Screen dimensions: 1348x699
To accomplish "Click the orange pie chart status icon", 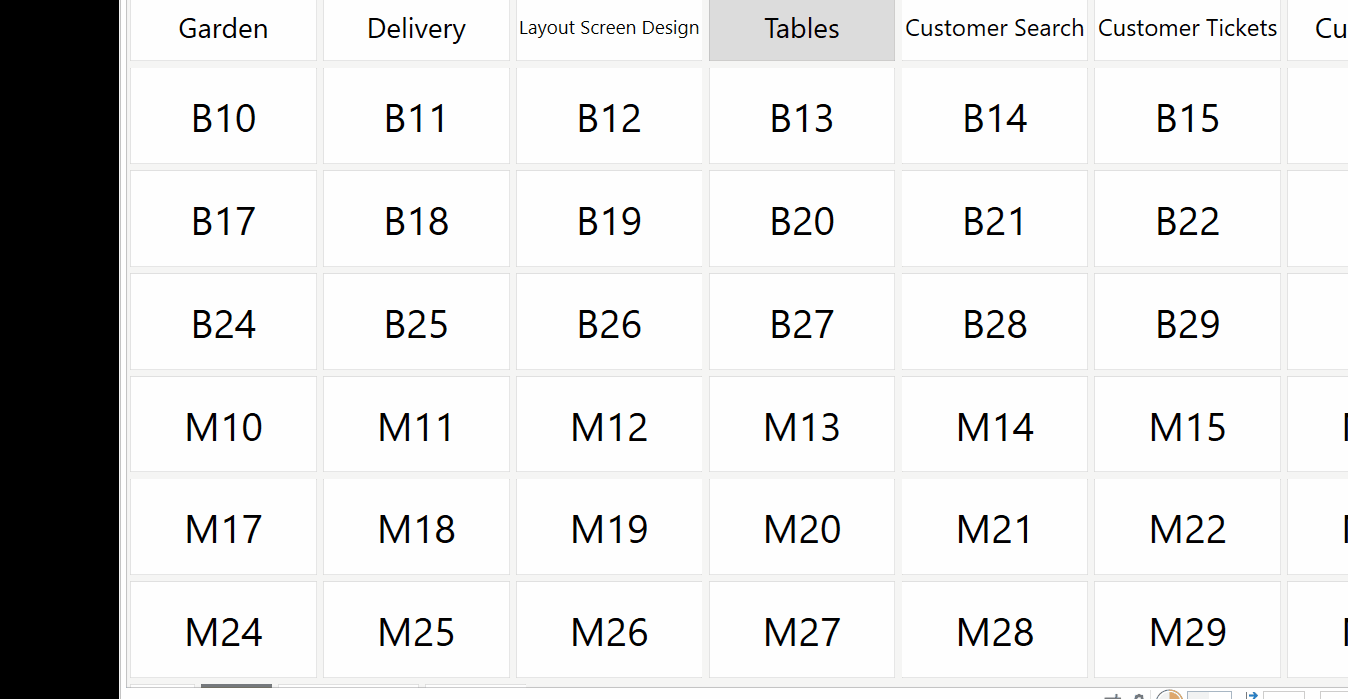I will coord(1169,695).
